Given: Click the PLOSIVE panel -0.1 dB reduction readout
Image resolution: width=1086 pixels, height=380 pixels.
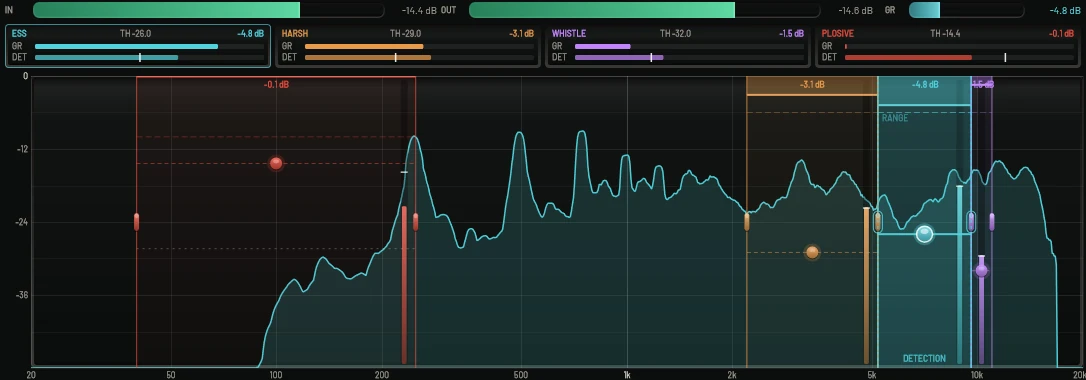Looking at the screenshot, I should [x=1061, y=33].
